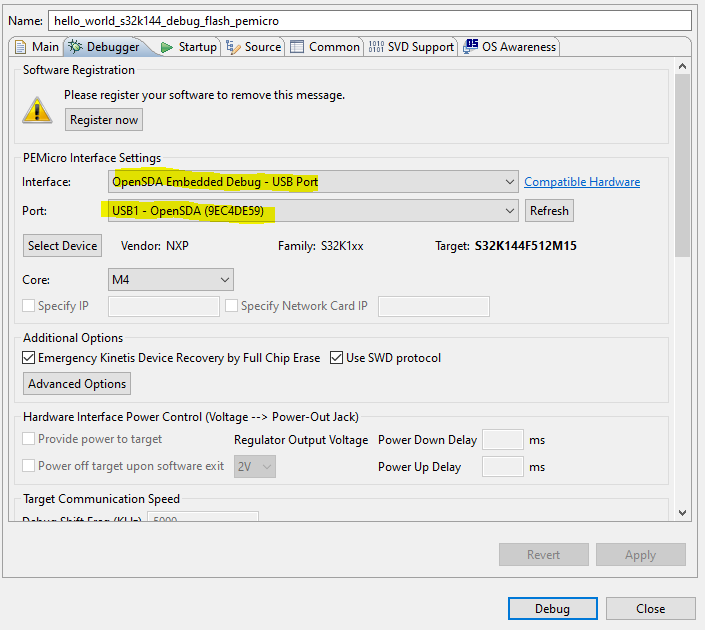Click the 'Family: S32K1xx' text

[x=321, y=246]
